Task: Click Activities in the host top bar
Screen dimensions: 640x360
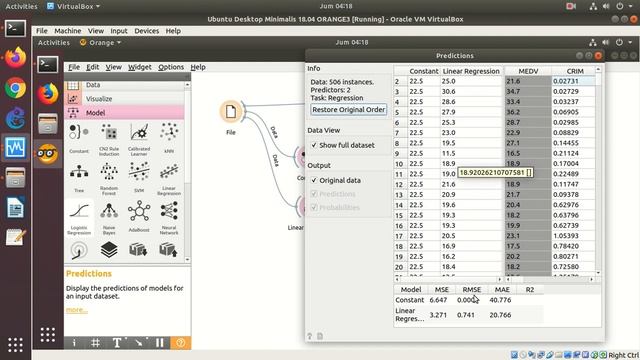Action: (21, 6)
